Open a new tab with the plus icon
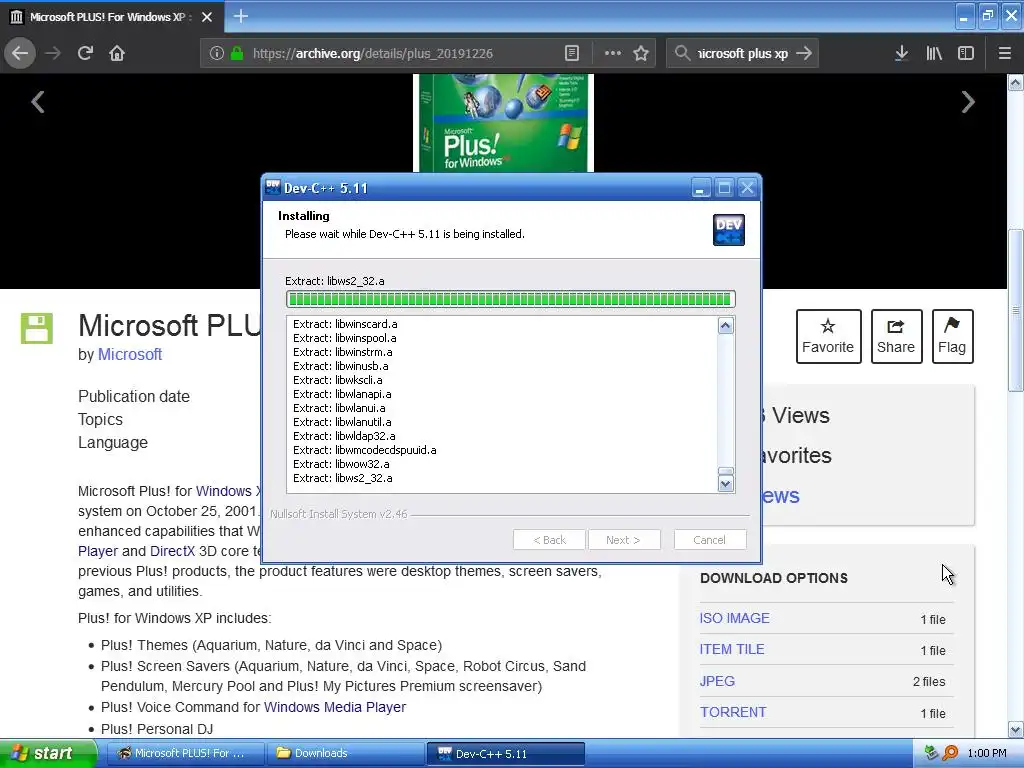Image resolution: width=1024 pixels, height=768 pixels. pos(240,16)
